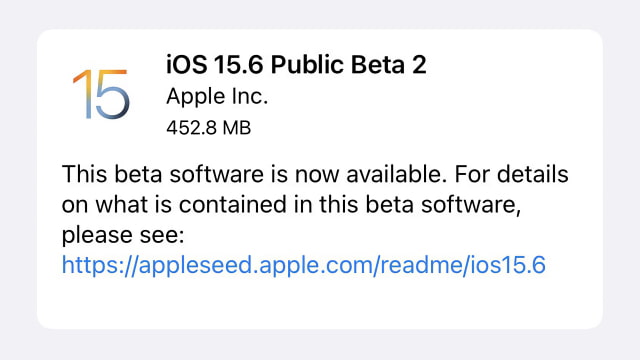Click the word "software," ending the second line
640x360 pixels.
[x=471, y=204]
